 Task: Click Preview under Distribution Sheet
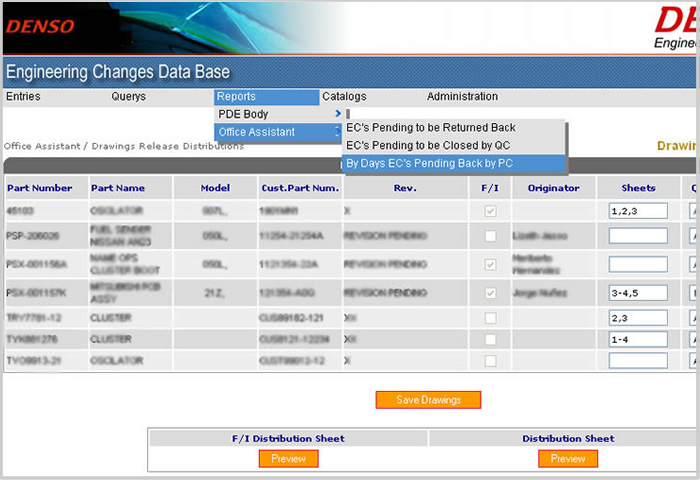(567, 459)
